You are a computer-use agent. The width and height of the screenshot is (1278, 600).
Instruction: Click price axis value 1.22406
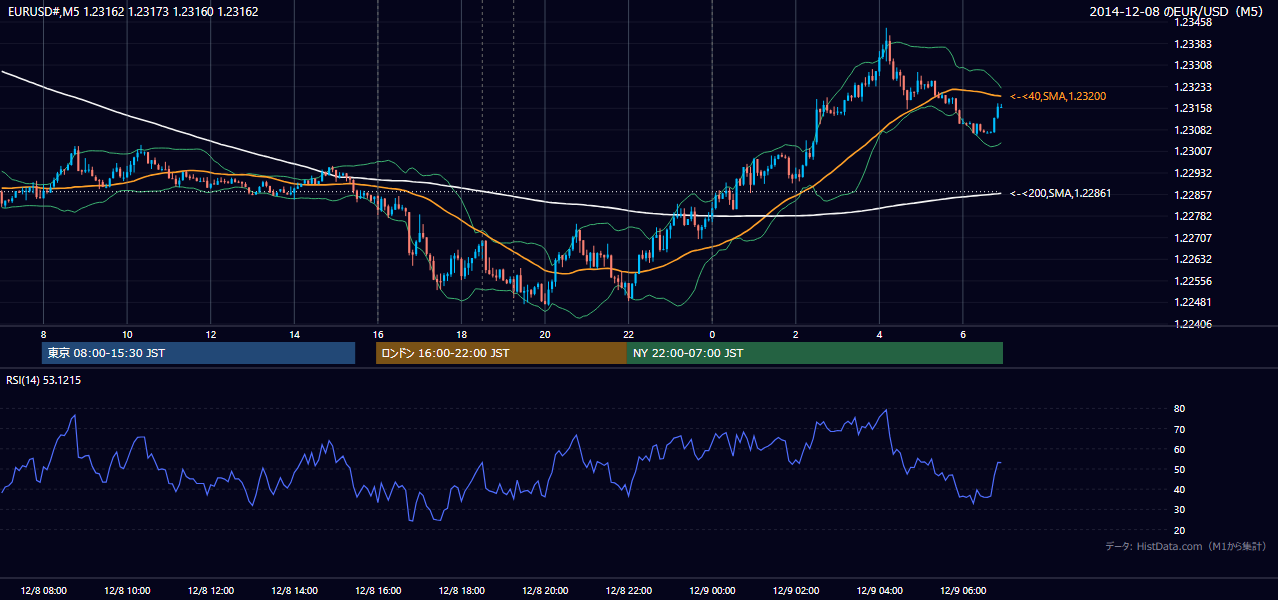[1193, 324]
